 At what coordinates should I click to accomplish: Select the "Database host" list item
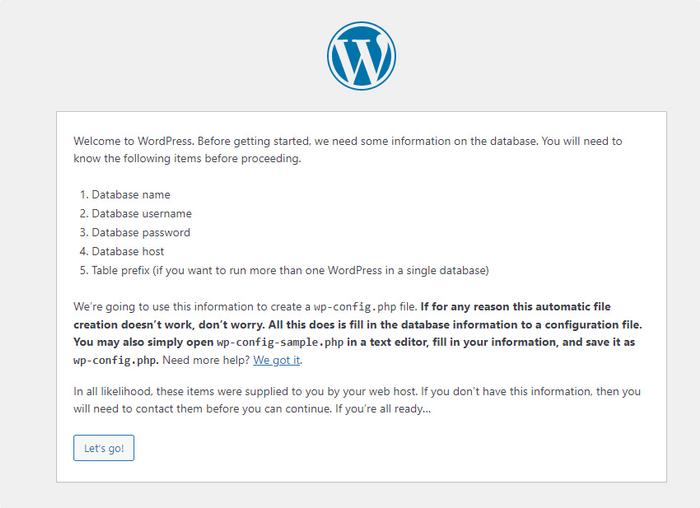point(127,252)
